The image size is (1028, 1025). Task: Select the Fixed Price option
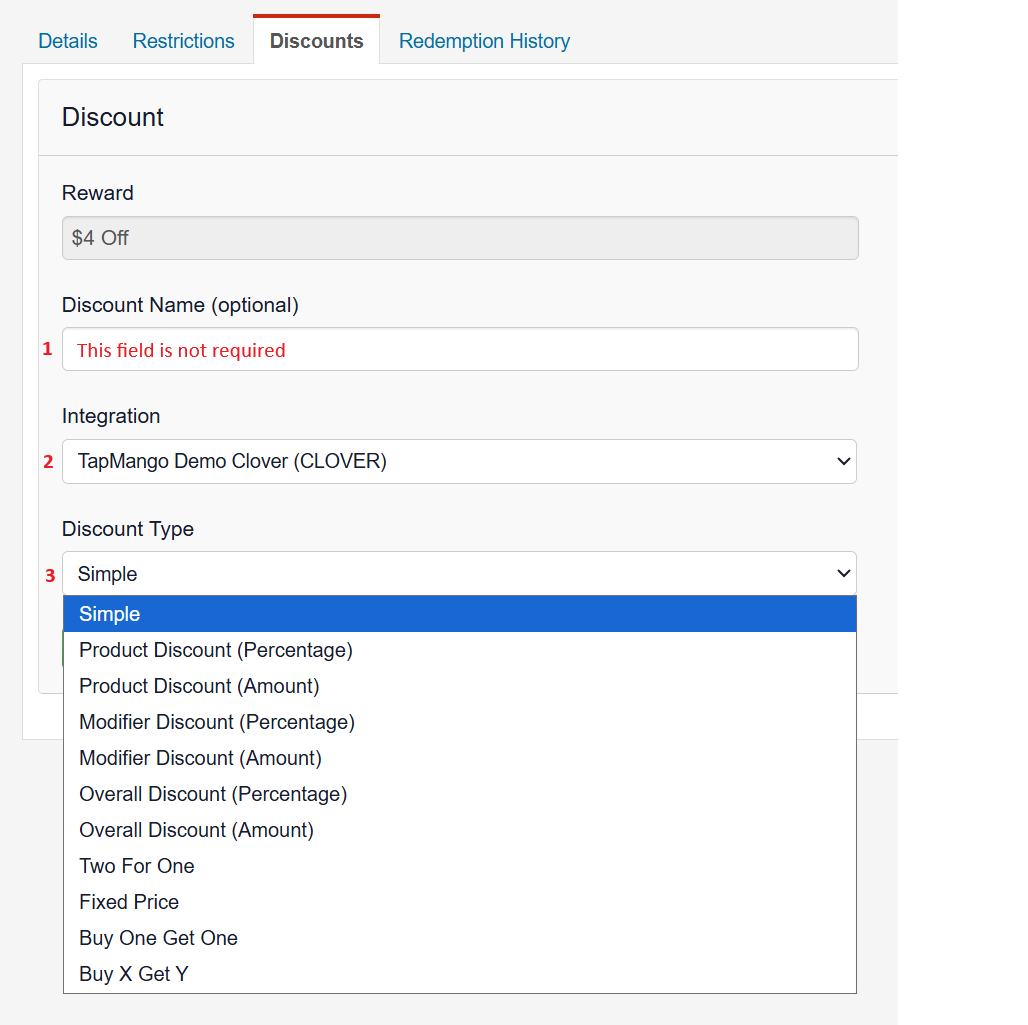tap(460, 902)
